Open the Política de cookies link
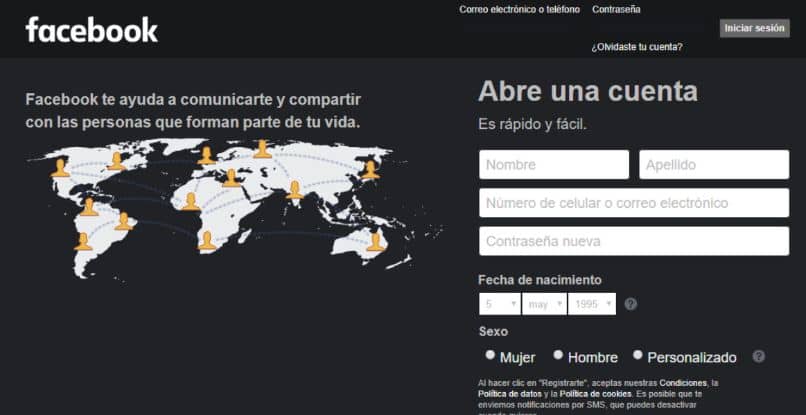 point(595,394)
